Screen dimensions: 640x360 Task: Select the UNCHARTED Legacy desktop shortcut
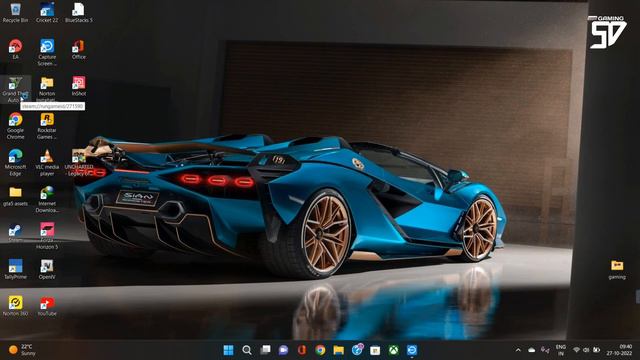[x=79, y=162]
